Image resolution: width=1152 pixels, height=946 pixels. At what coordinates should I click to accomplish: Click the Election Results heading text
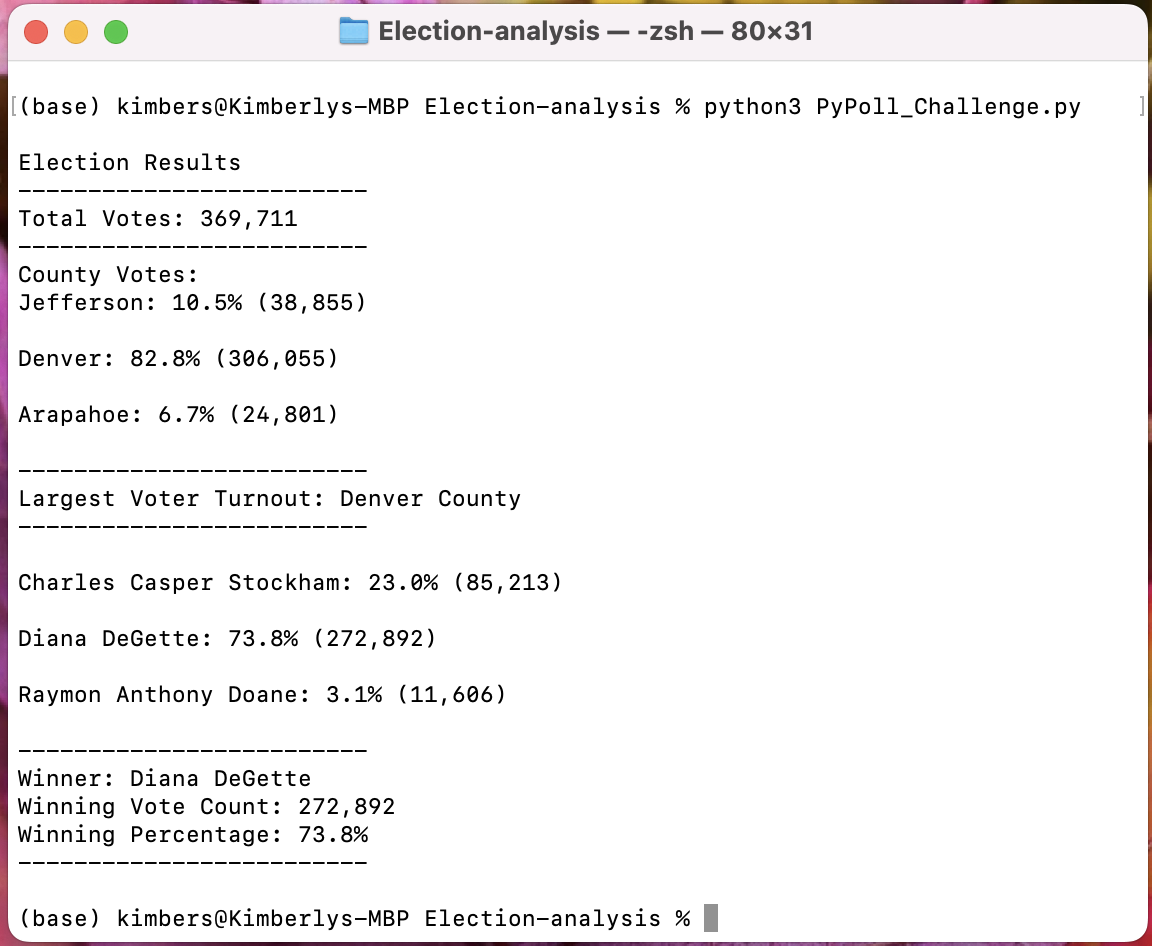[130, 162]
